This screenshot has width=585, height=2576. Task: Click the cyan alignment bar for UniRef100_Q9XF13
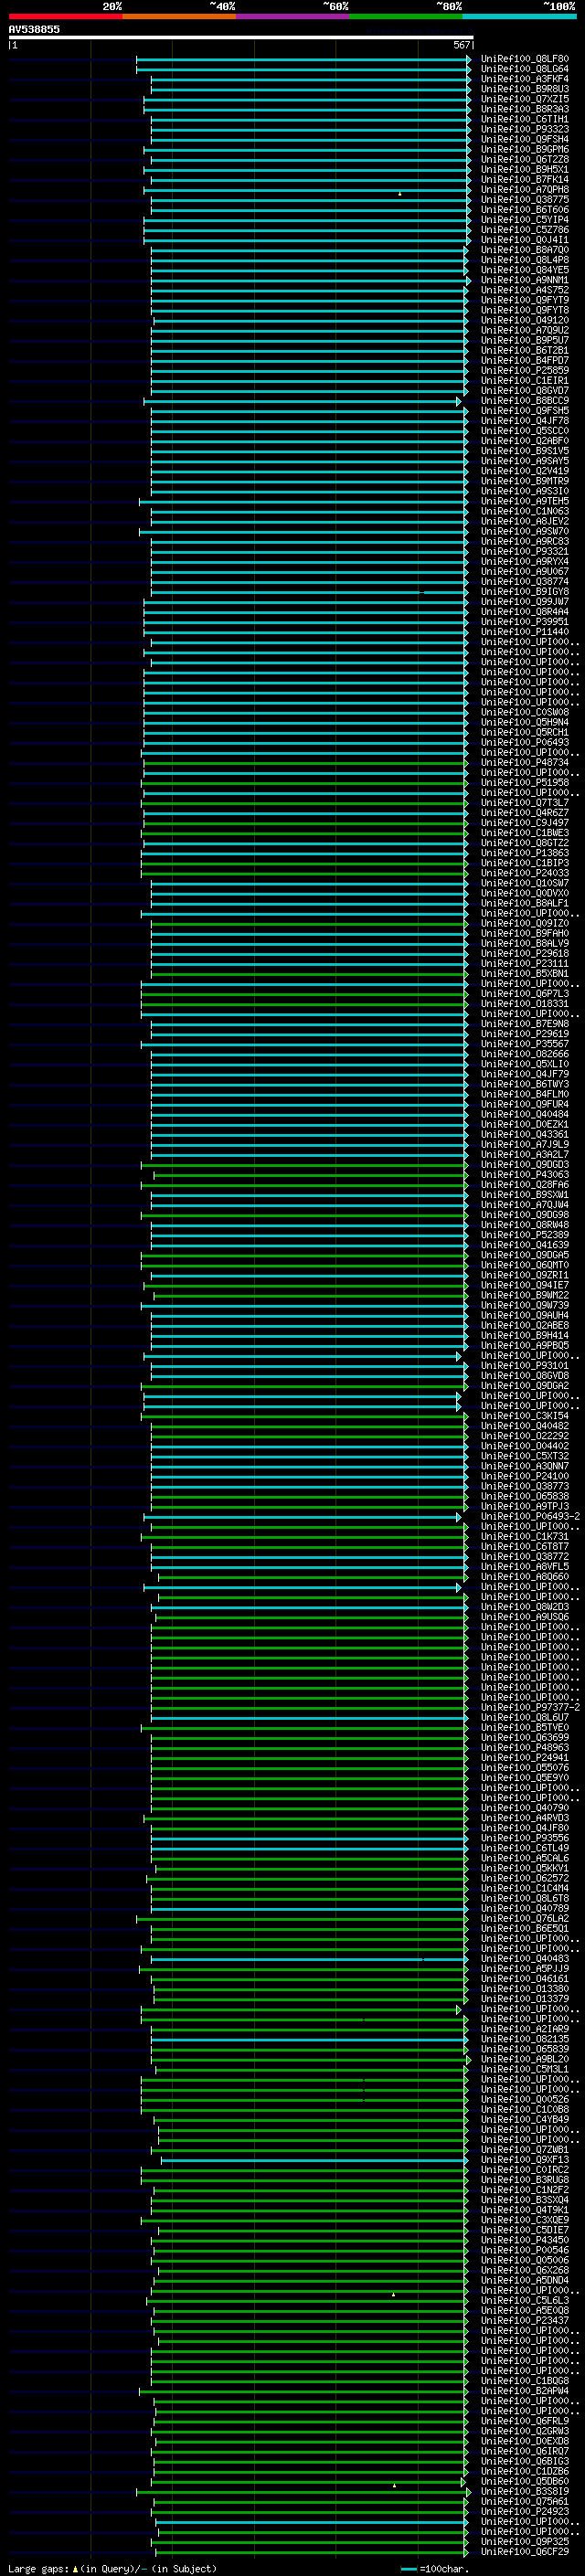314,2160
